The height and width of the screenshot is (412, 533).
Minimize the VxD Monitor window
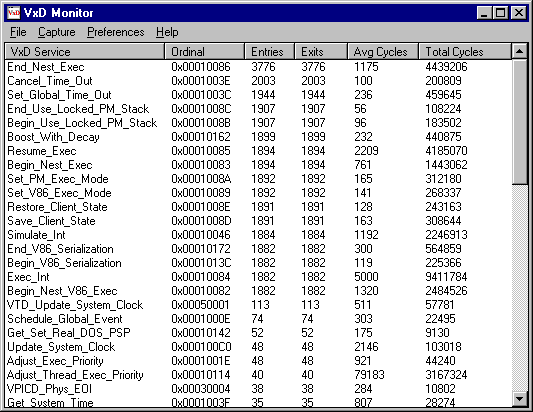484,13
